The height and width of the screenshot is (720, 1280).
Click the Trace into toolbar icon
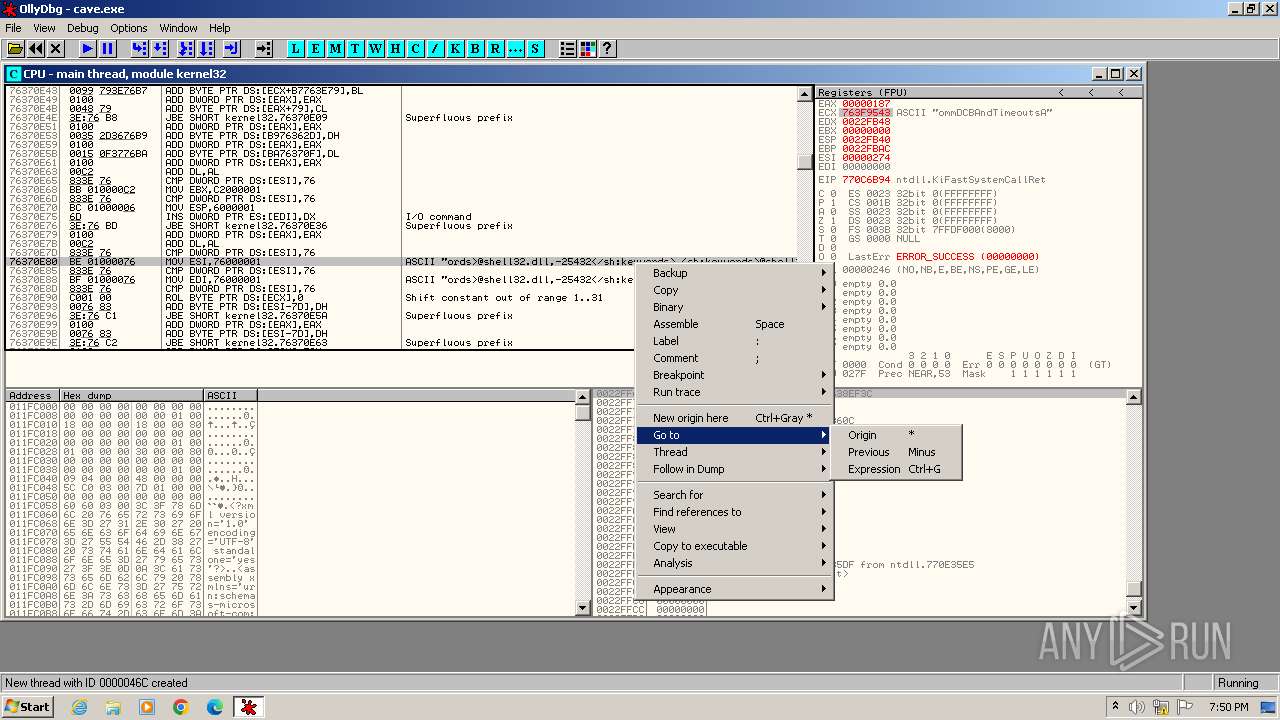click(x=186, y=48)
